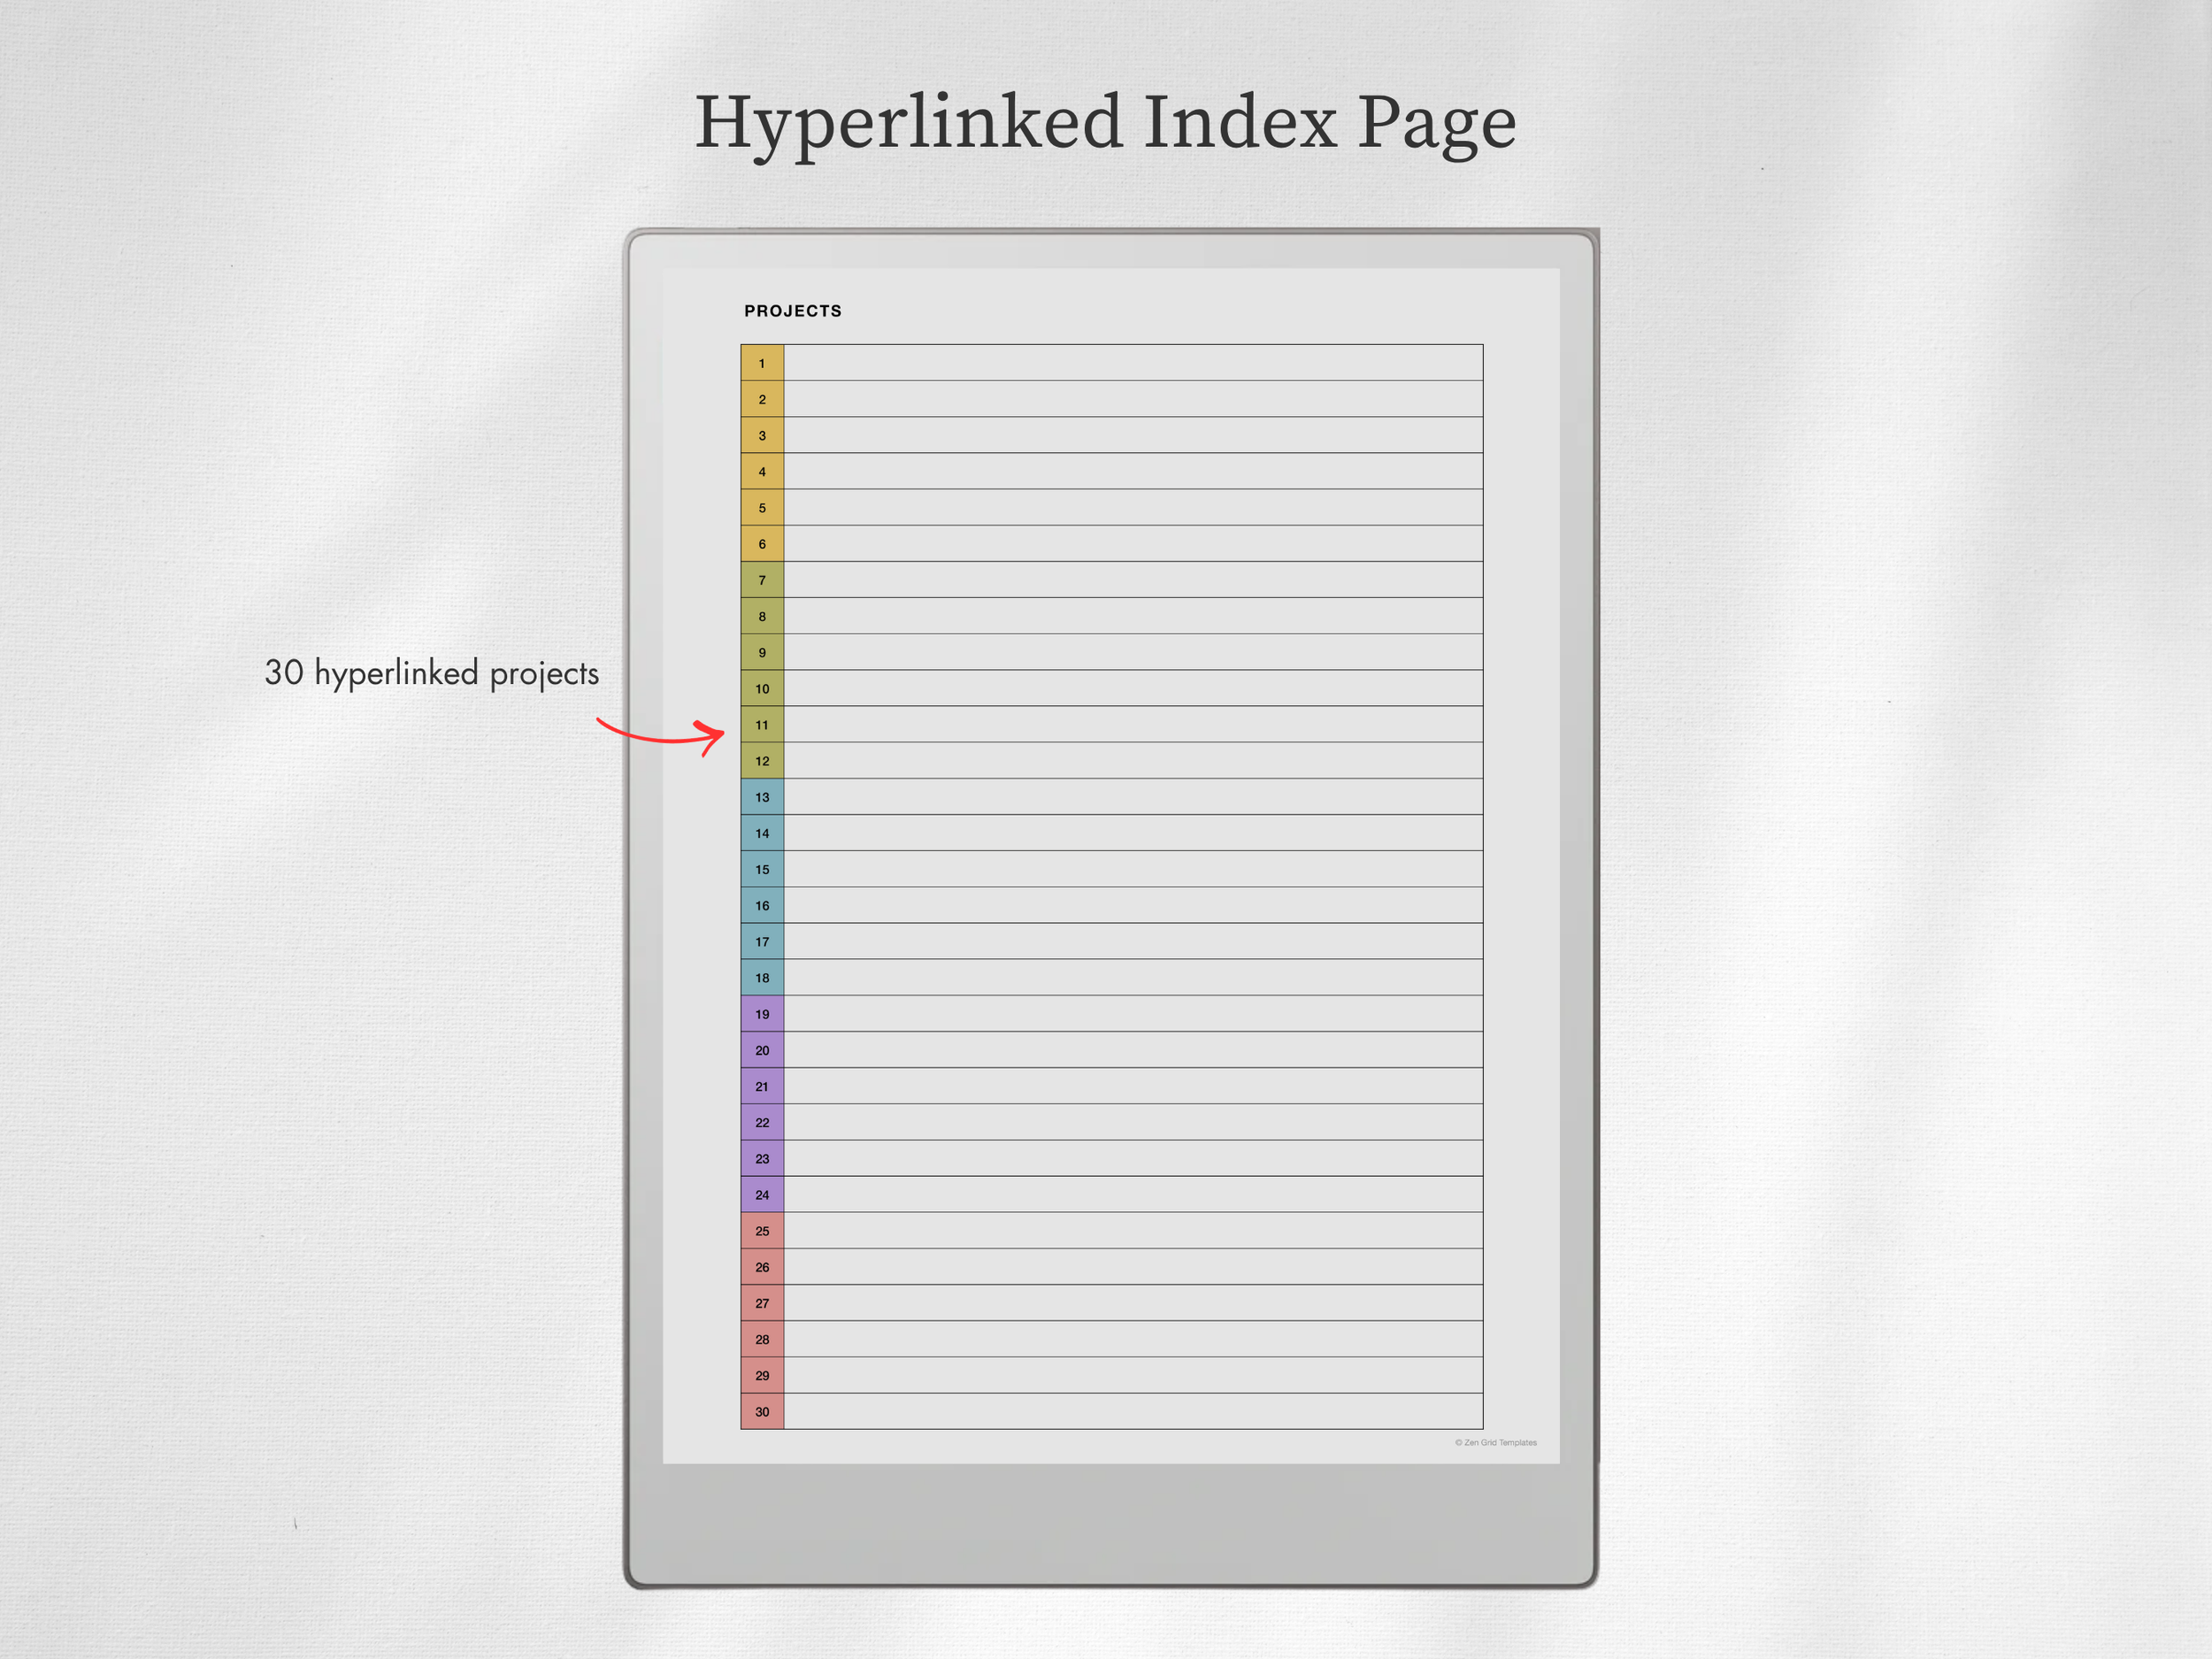Open hyperlinked project number 5
2212x1659 pixels.
762,508
